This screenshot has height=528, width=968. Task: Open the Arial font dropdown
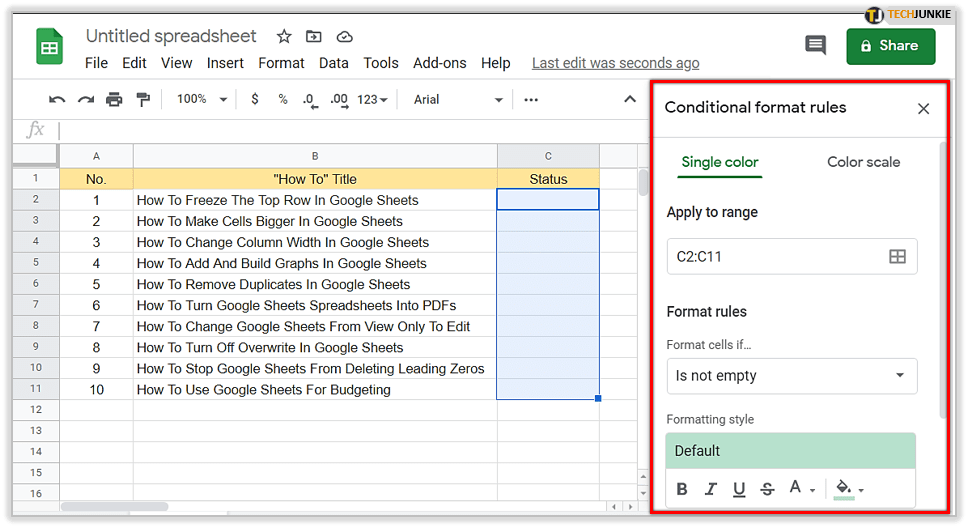click(458, 99)
